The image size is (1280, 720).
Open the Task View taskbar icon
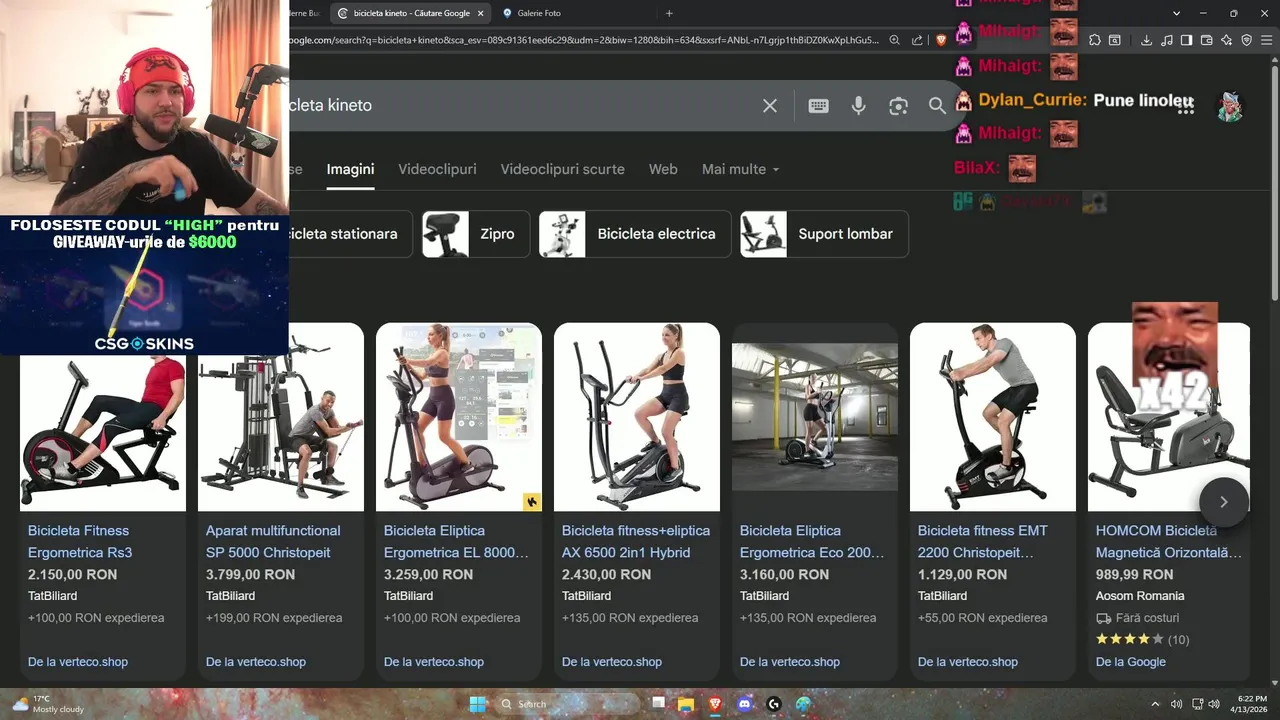click(x=658, y=704)
